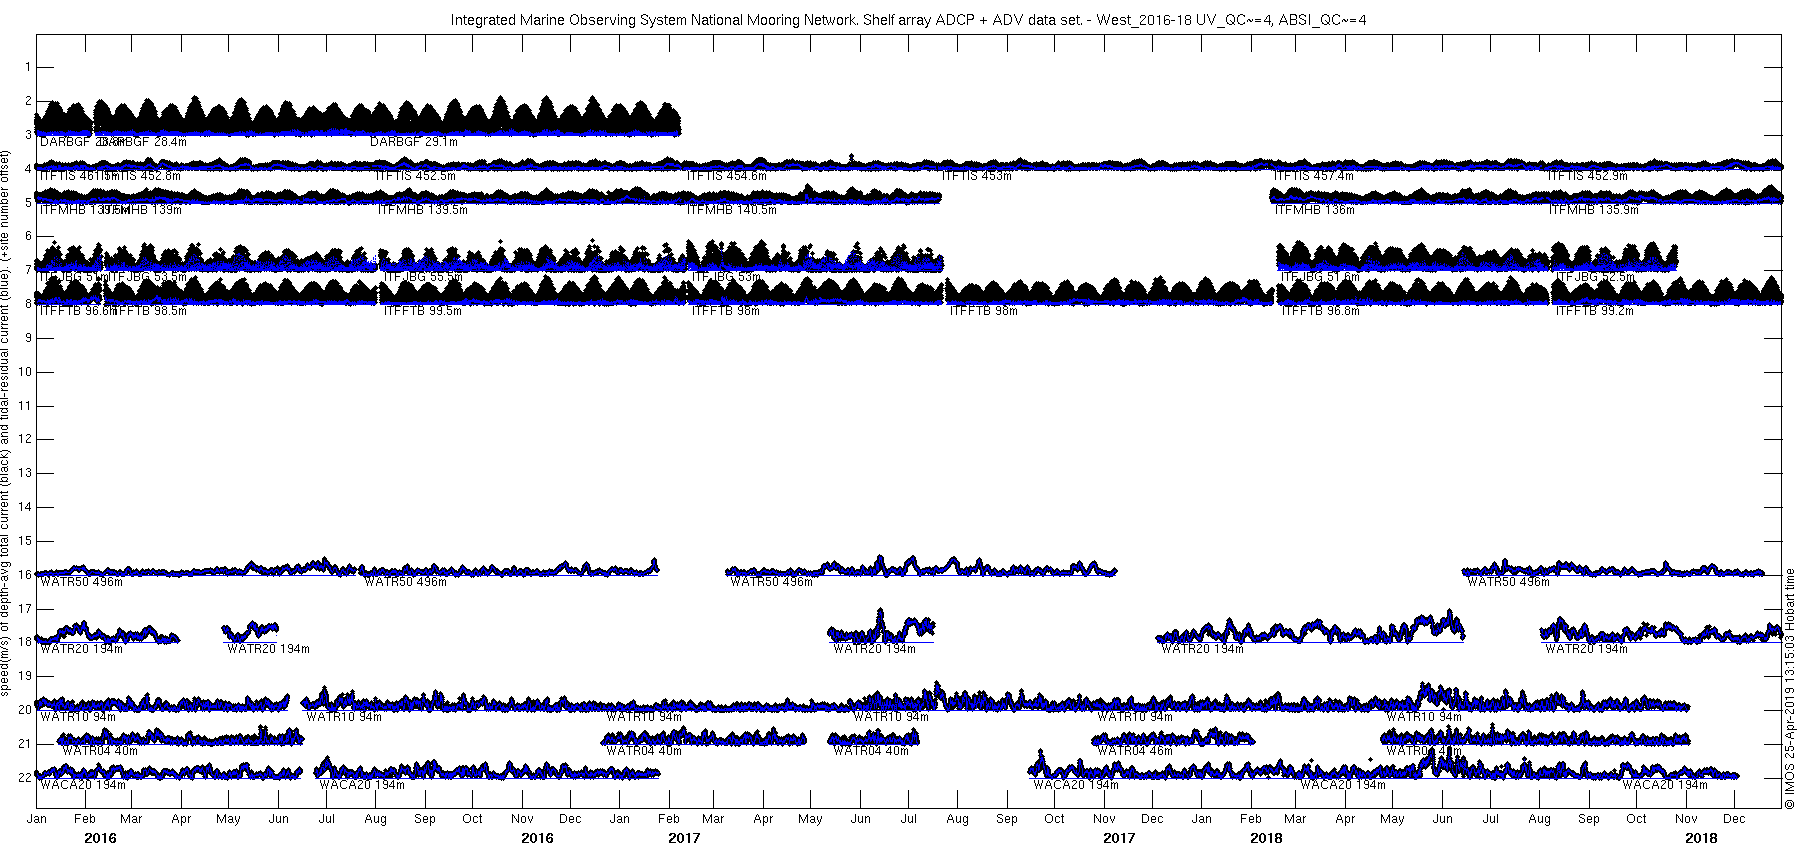The height and width of the screenshot is (850, 1800).
Task: Select the 'DARBGF 28.4m' mooring label
Action: point(143,142)
